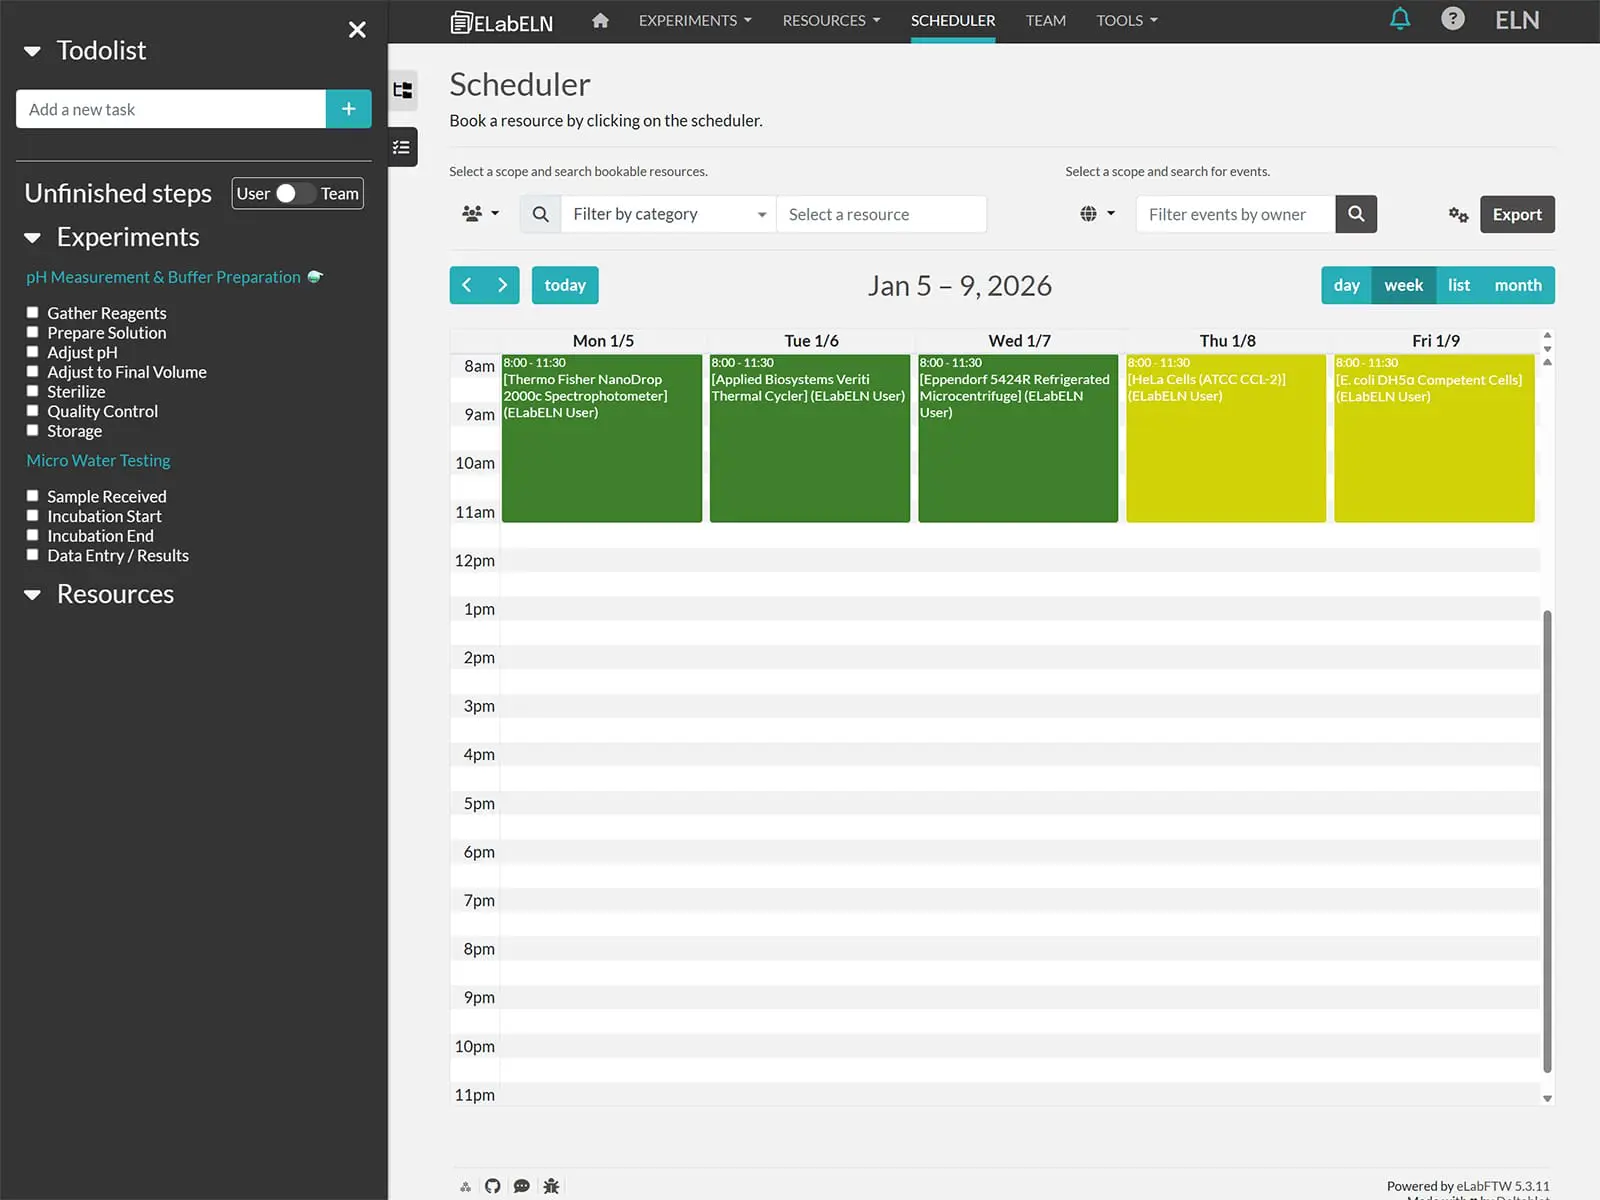Image resolution: width=1600 pixels, height=1200 pixels.
Task: Open the notifications bell icon
Action: click(x=1400, y=19)
